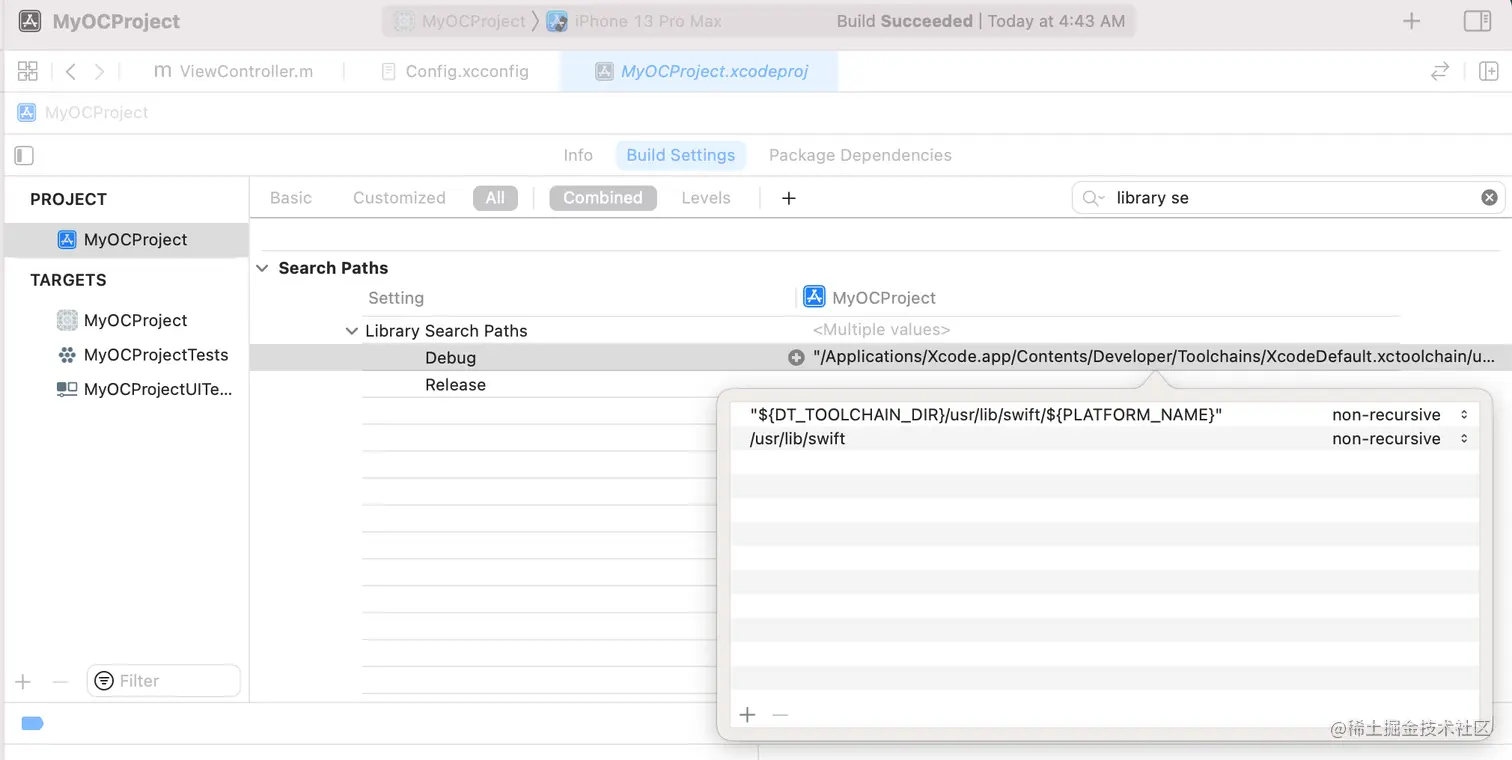Toggle the All settings filter
The image size is (1512, 760).
click(x=495, y=198)
